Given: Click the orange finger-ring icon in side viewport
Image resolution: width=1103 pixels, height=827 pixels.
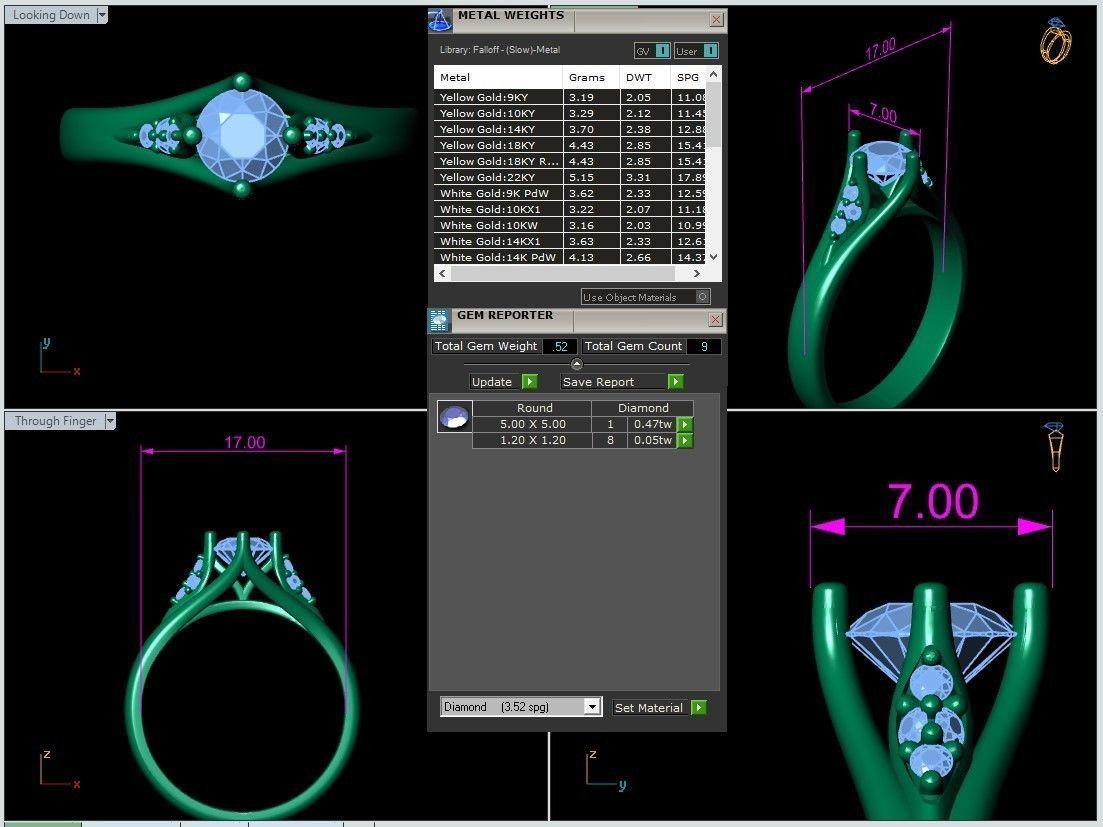Looking at the screenshot, I should (1054, 447).
